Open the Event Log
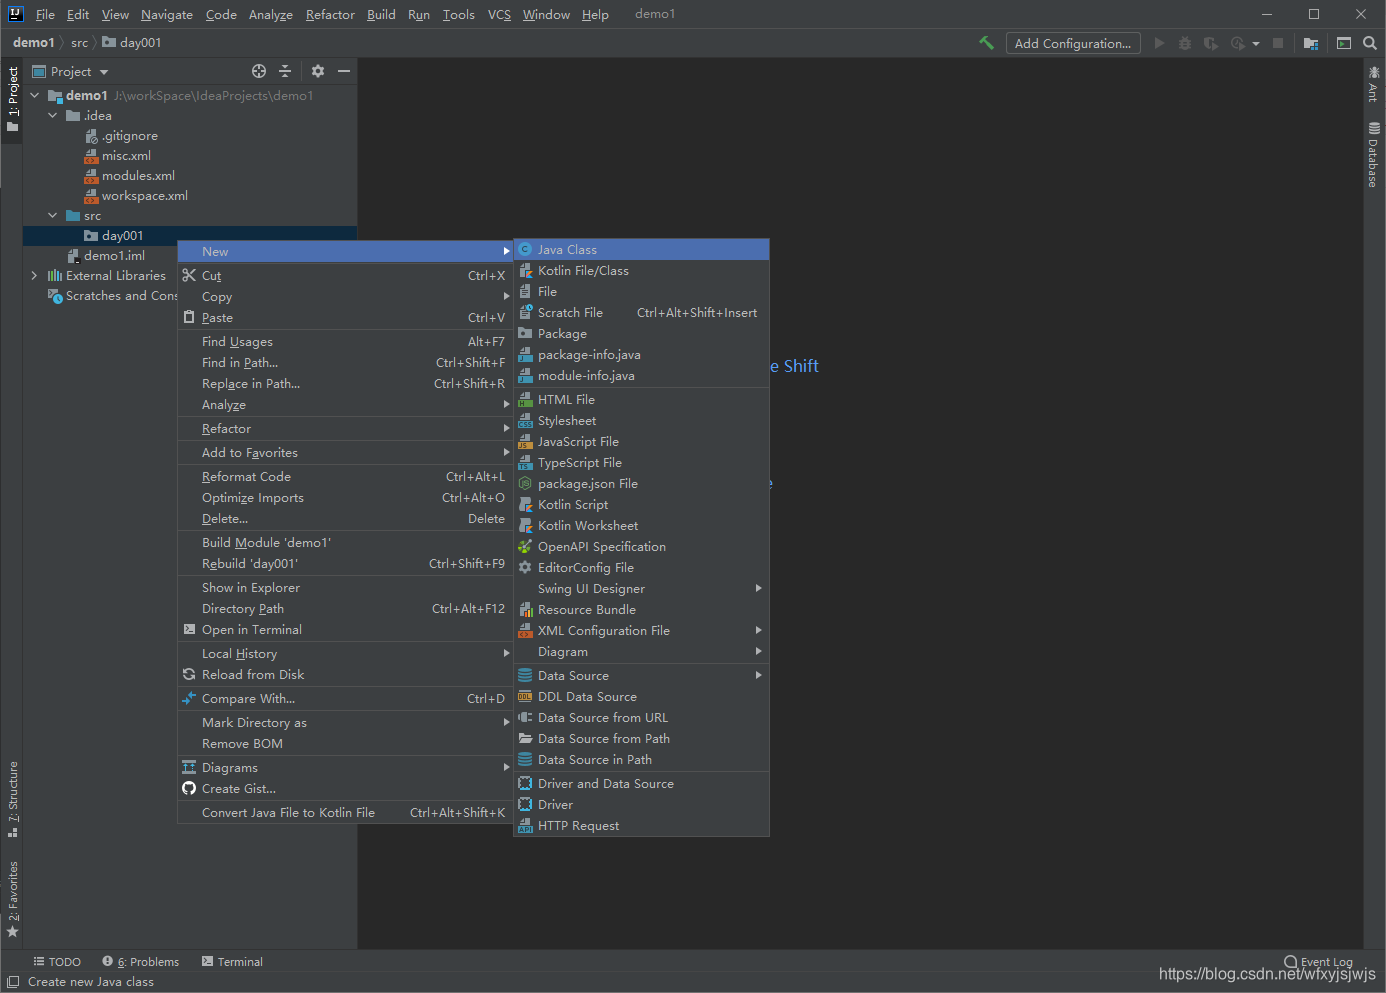Screen dimensions: 1386x993 click(x=1318, y=962)
